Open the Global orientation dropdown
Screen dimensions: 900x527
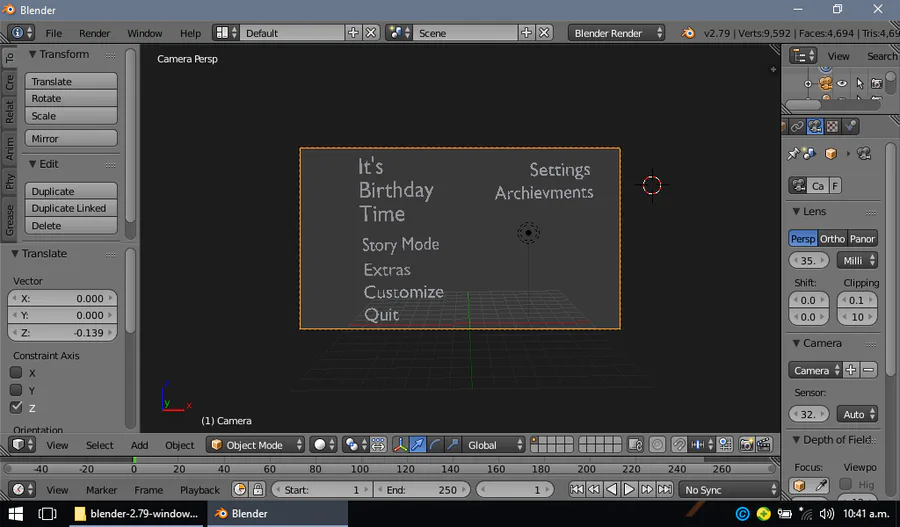(494, 445)
